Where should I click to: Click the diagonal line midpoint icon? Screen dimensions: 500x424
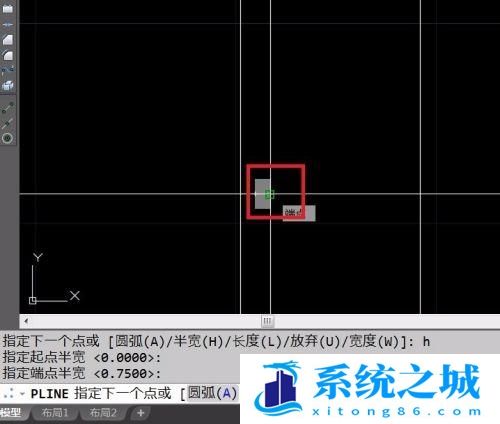(8, 123)
